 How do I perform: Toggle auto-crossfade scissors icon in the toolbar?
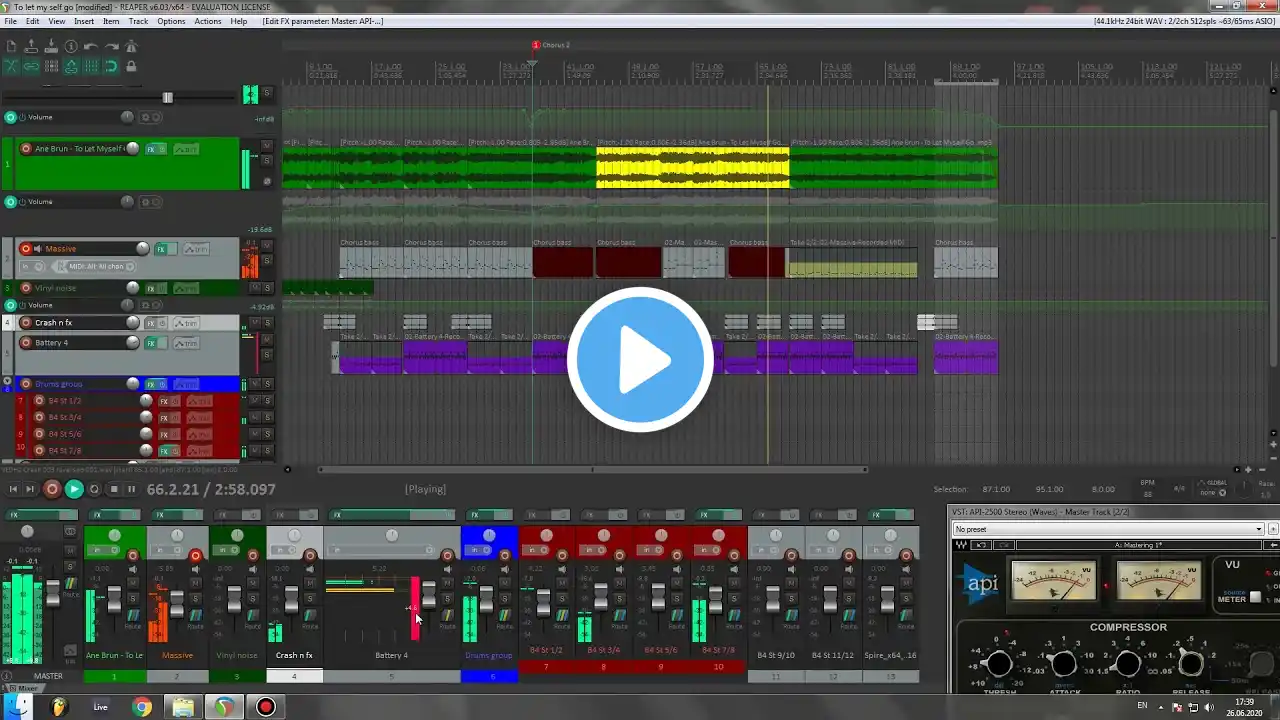[11, 67]
